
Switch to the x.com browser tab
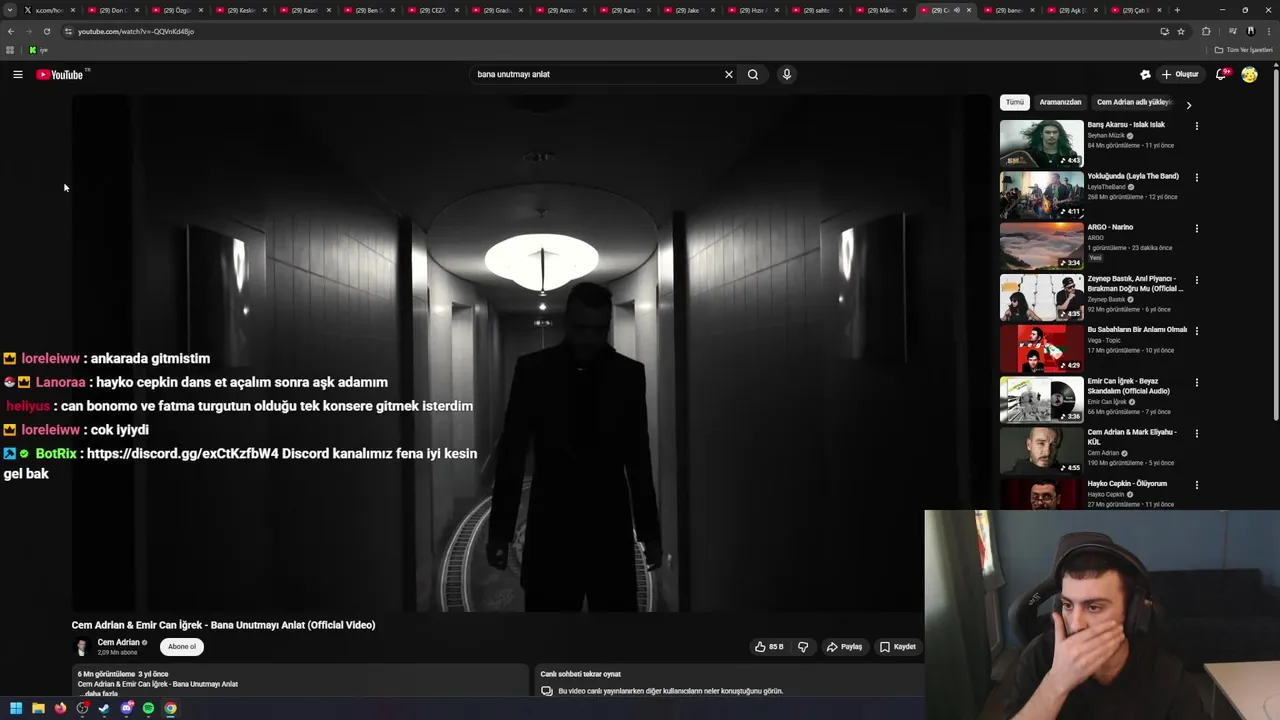tap(50, 10)
